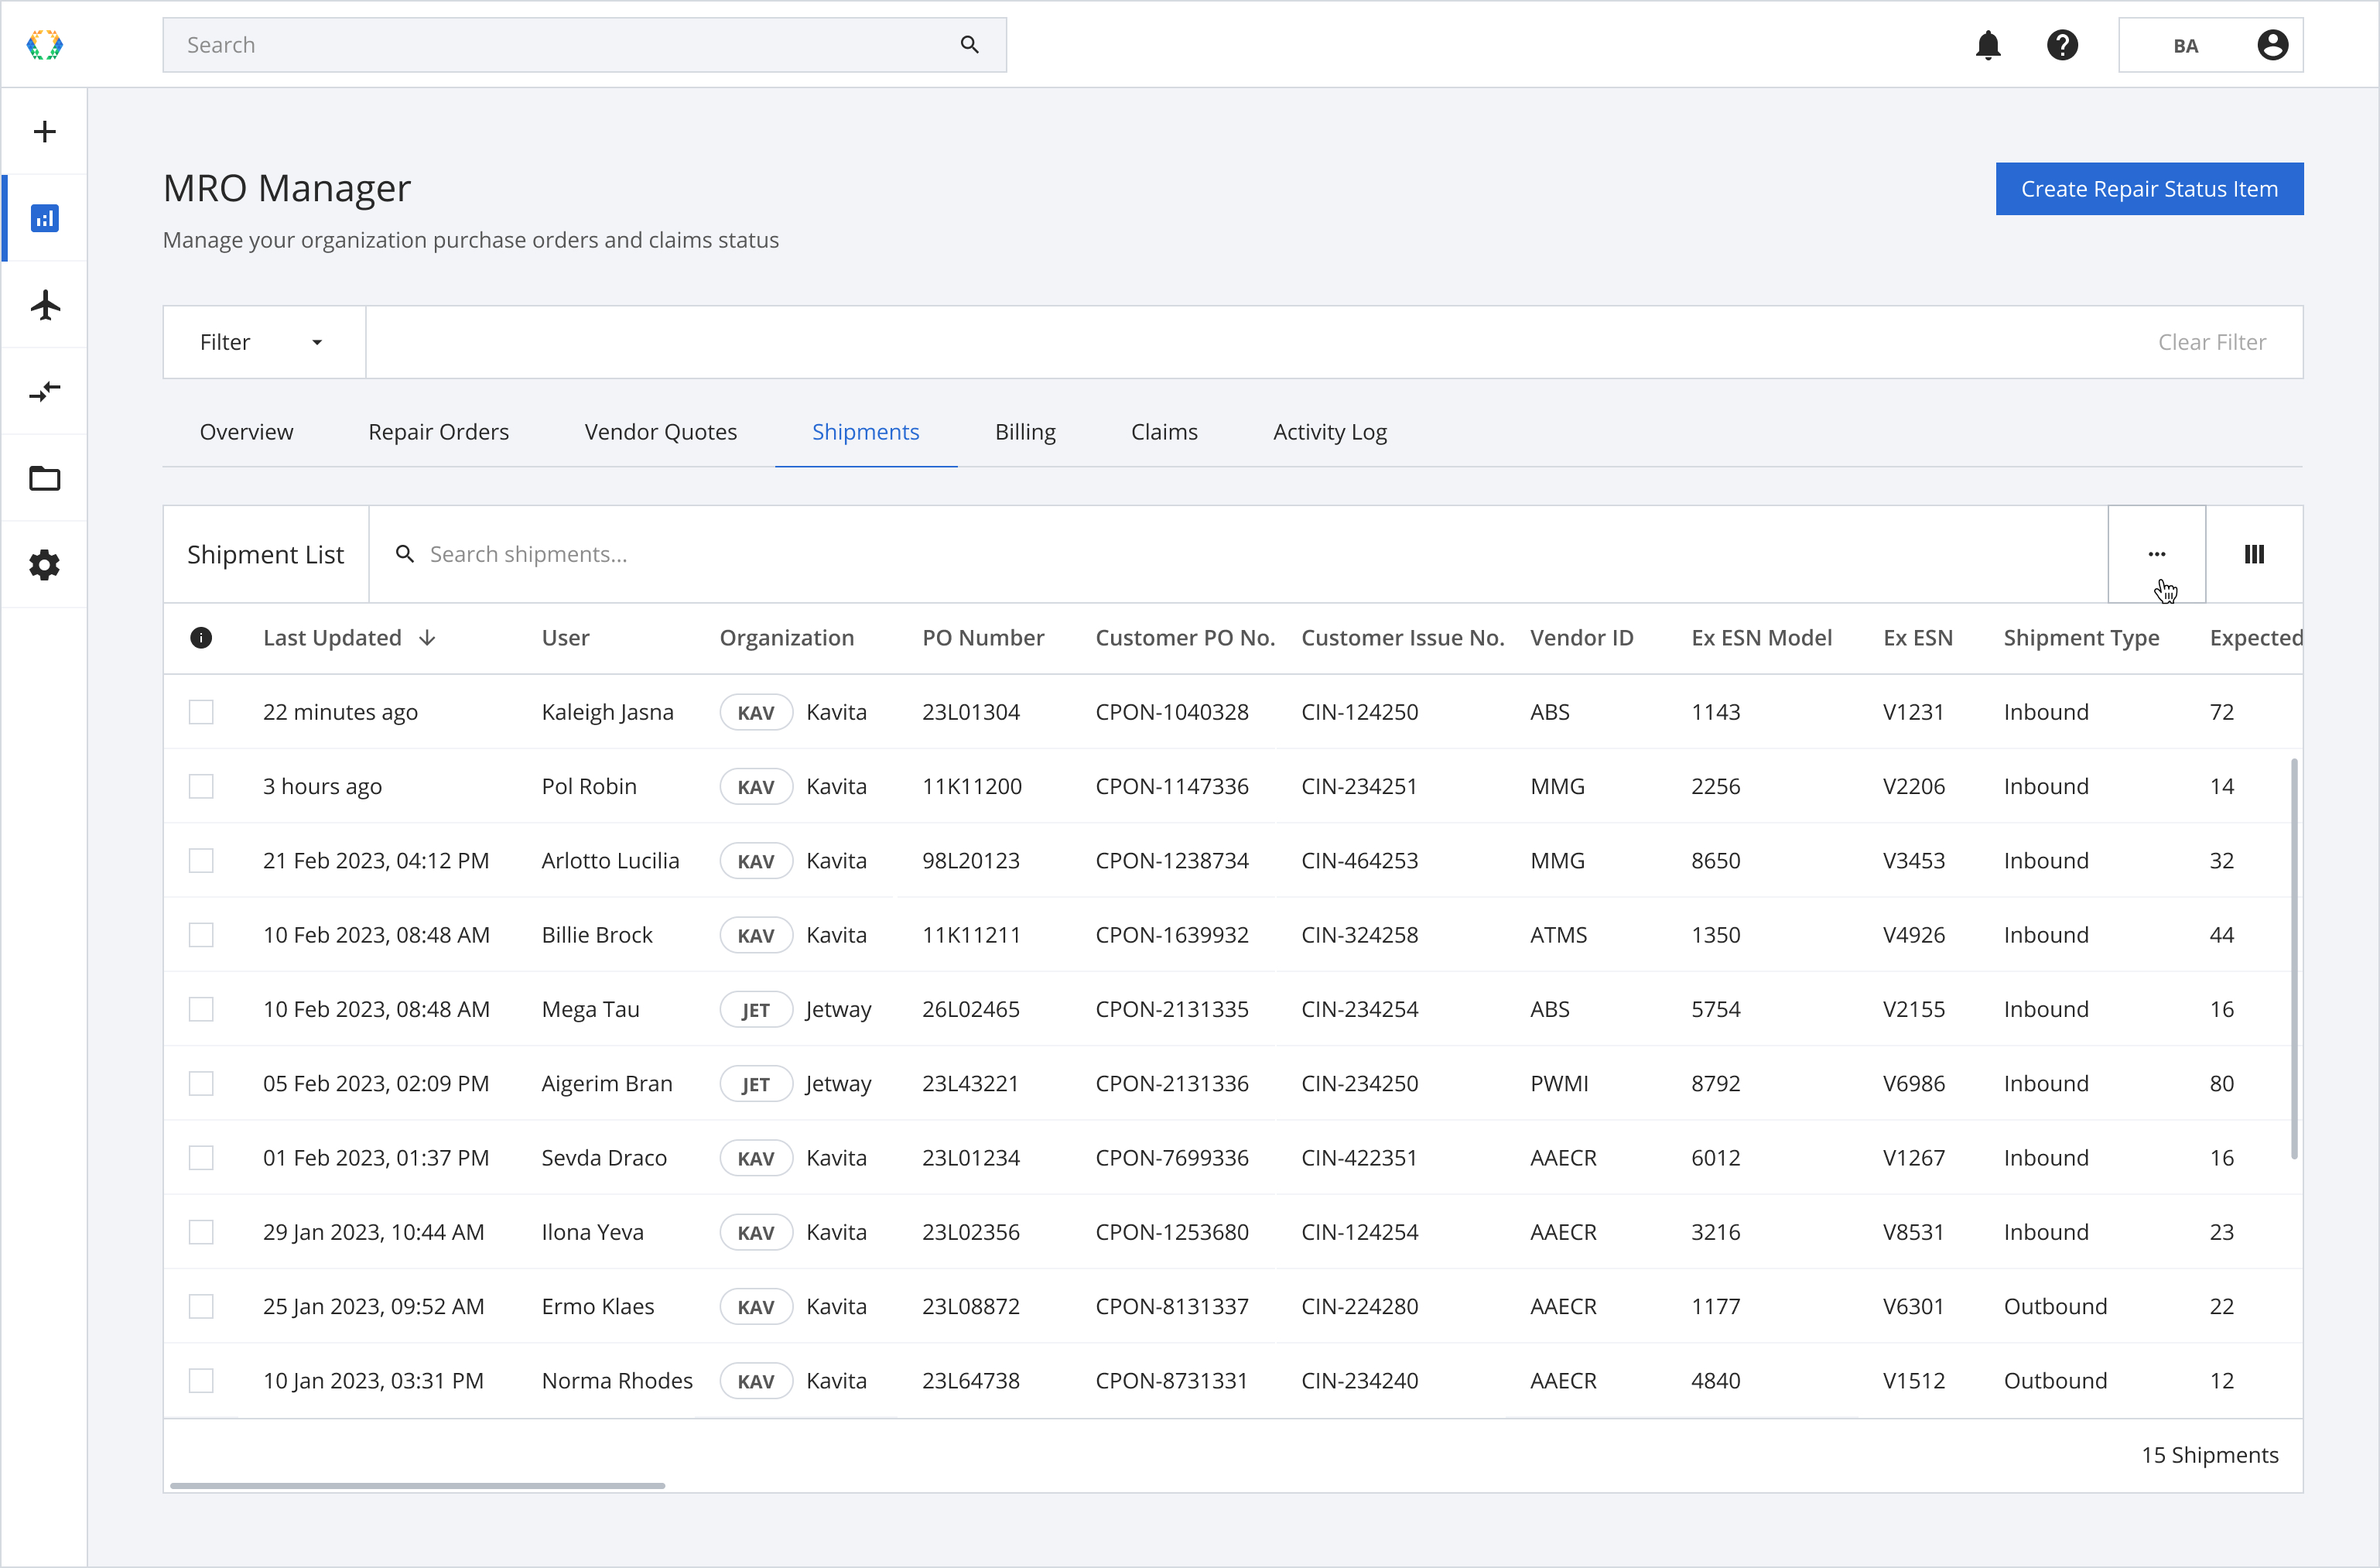The height and width of the screenshot is (1568, 2380).
Task: Check the Billie Brock row checkbox
Action: 201,935
